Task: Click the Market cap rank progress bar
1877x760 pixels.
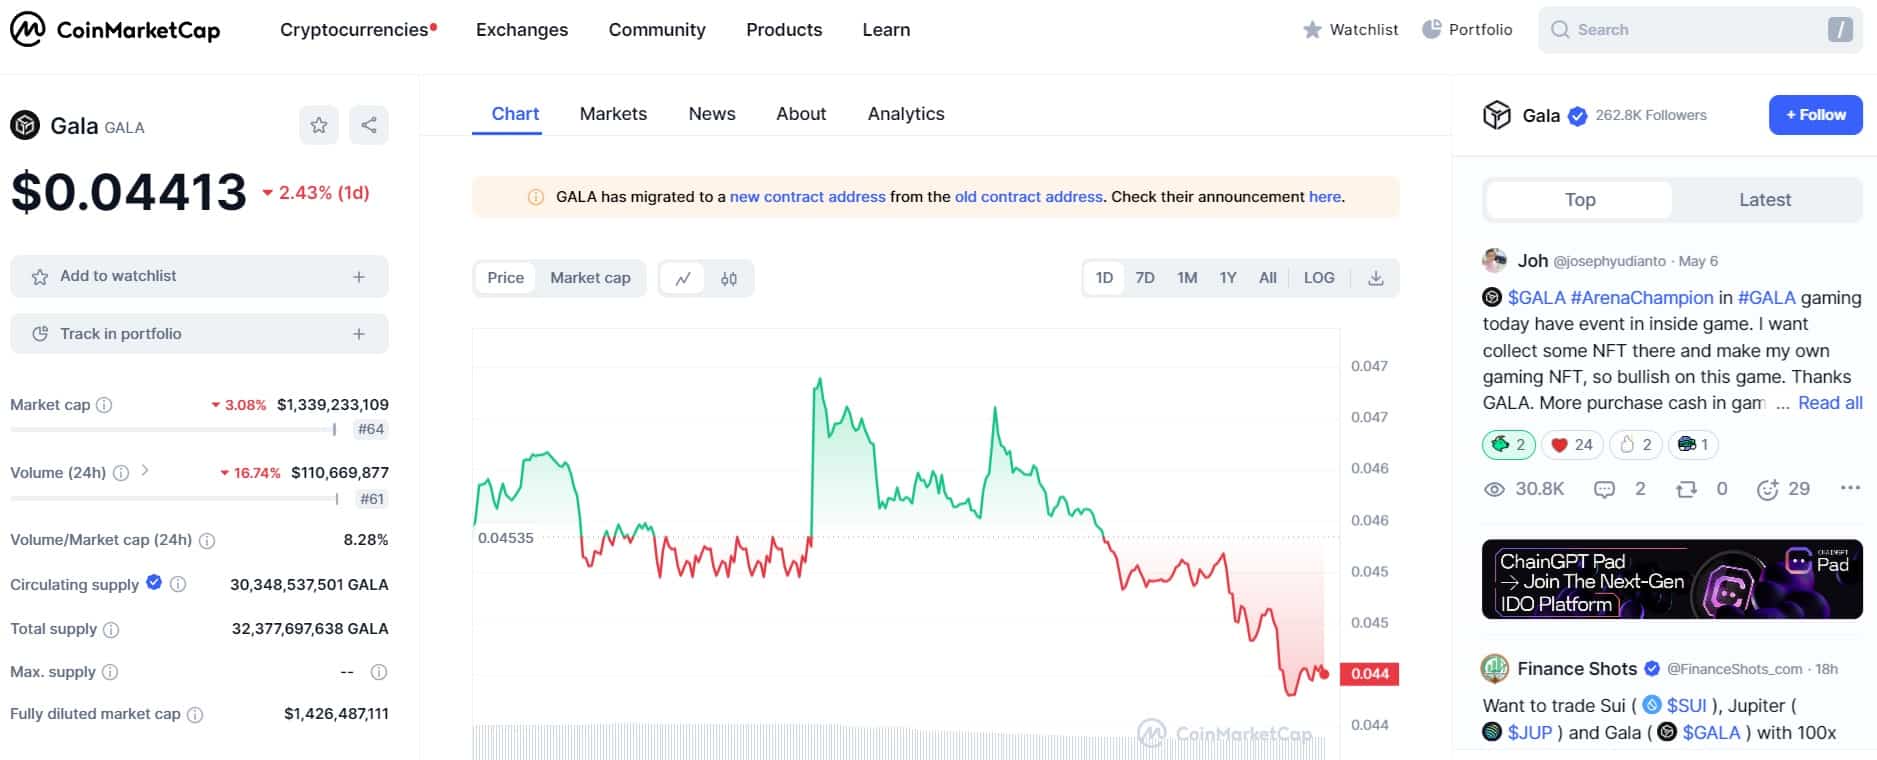Action: [173, 430]
